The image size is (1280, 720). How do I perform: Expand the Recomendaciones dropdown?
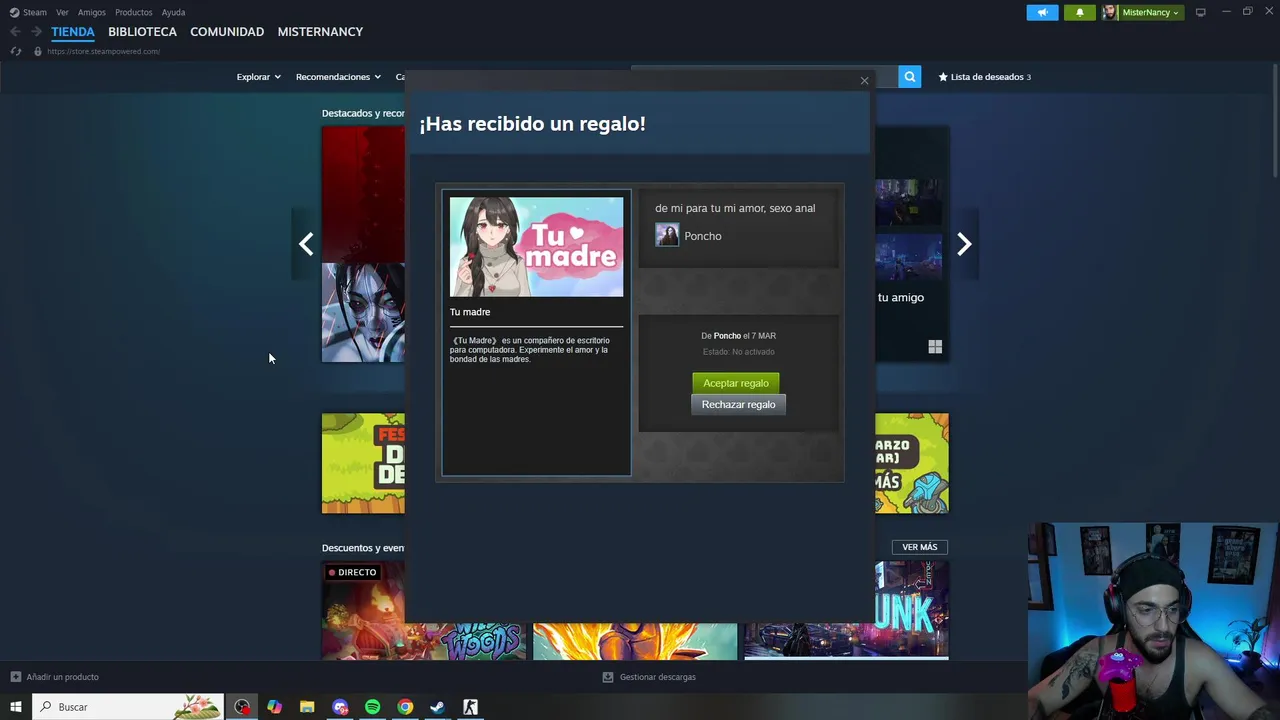pos(338,77)
